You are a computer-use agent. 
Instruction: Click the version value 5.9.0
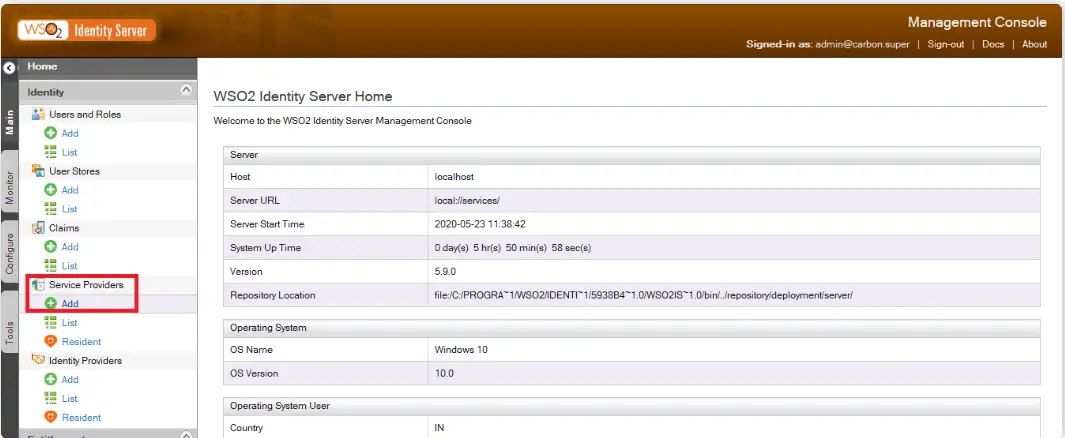[x=445, y=272]
